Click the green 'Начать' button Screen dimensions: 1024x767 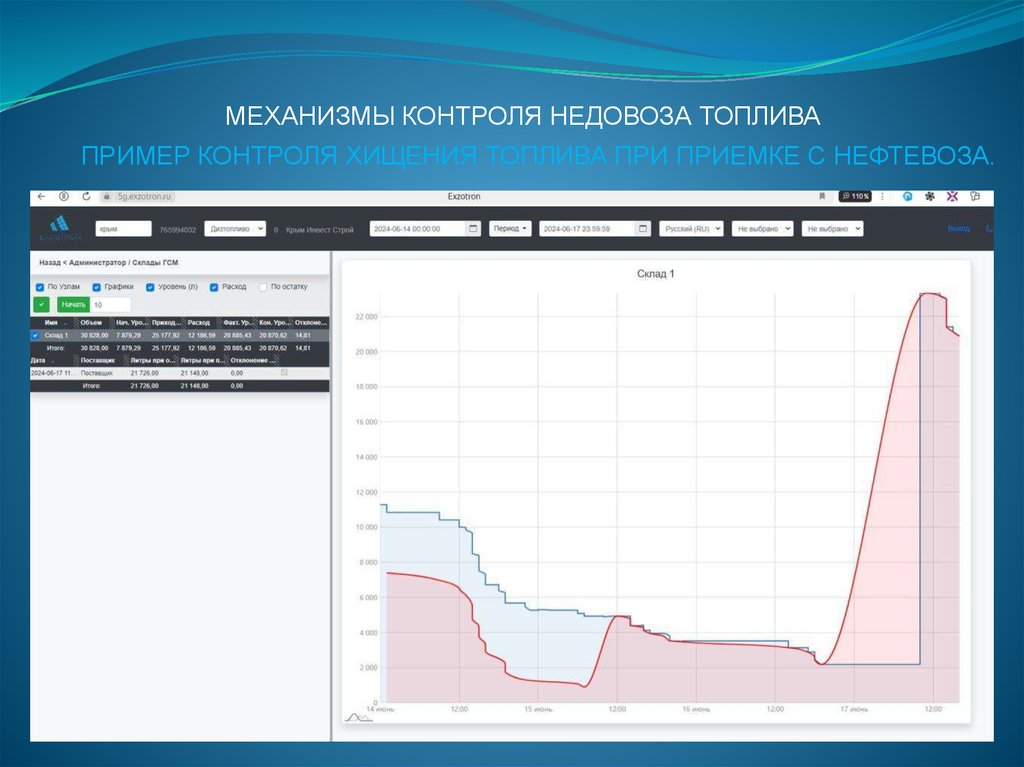click(73, 304)
